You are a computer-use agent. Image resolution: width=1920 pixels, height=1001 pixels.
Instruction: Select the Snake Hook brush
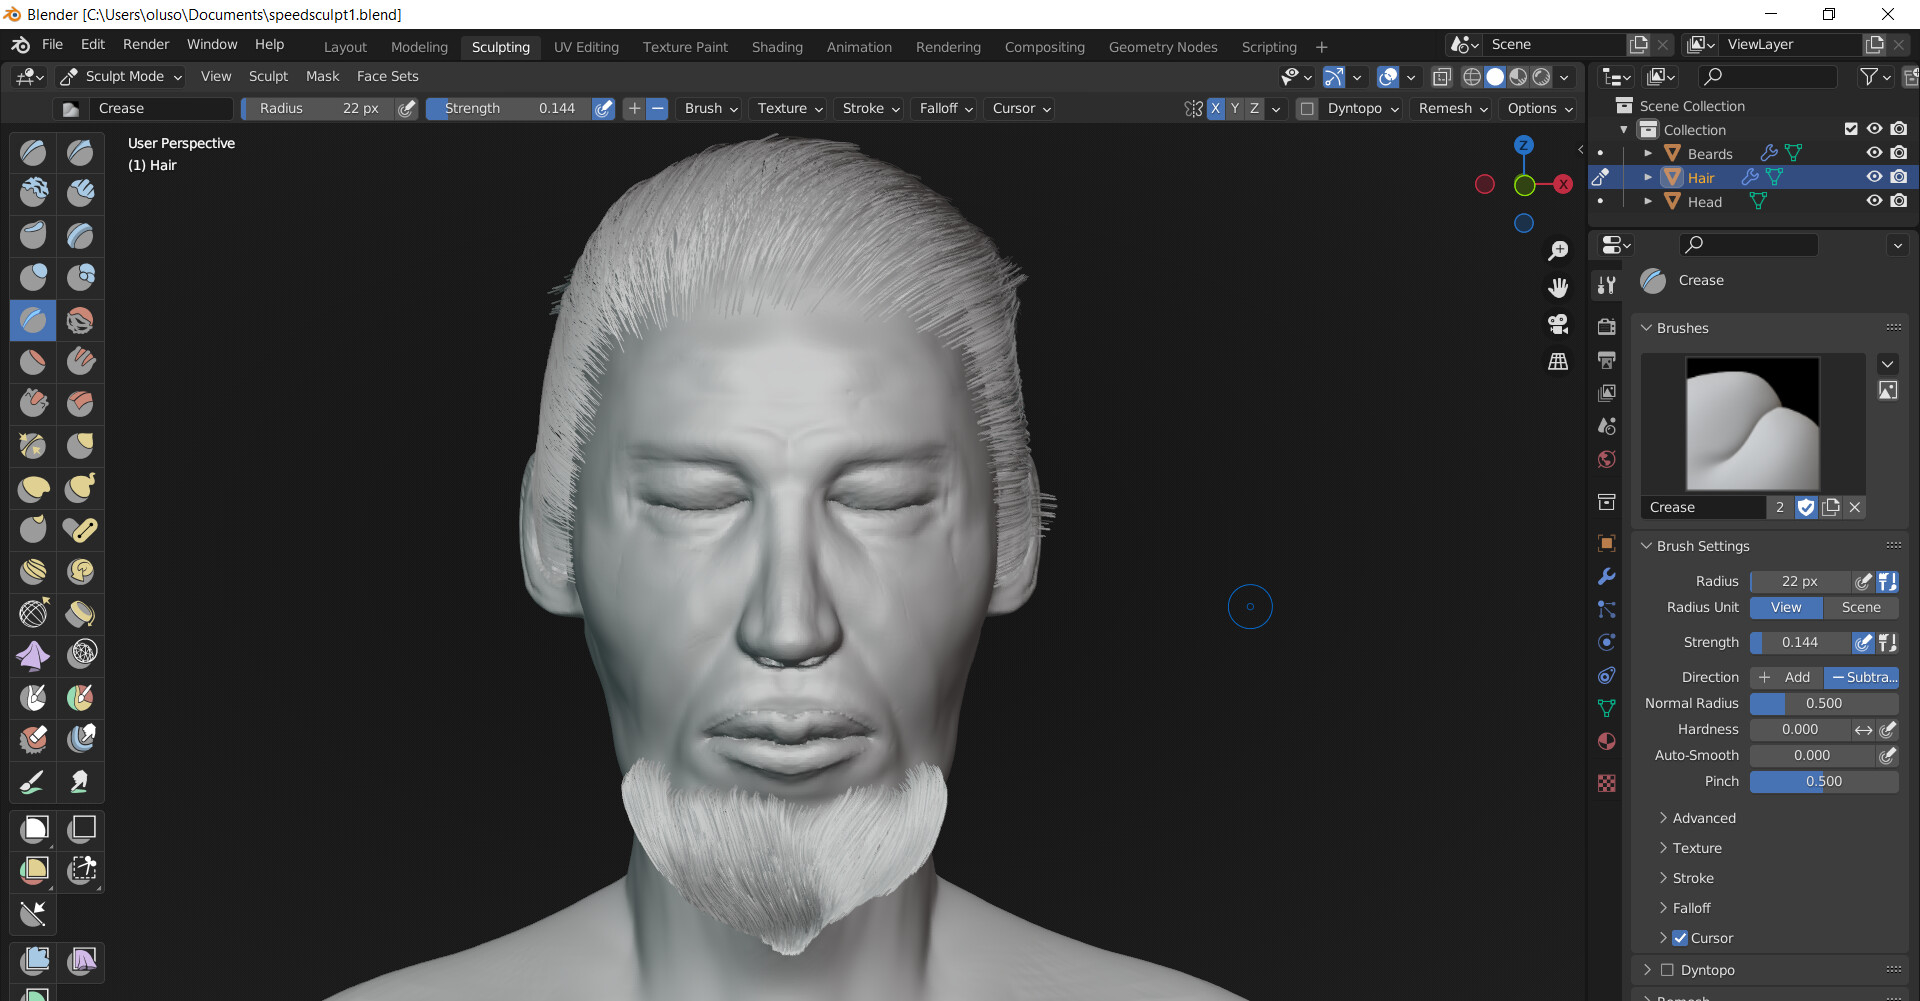(81, 488)
